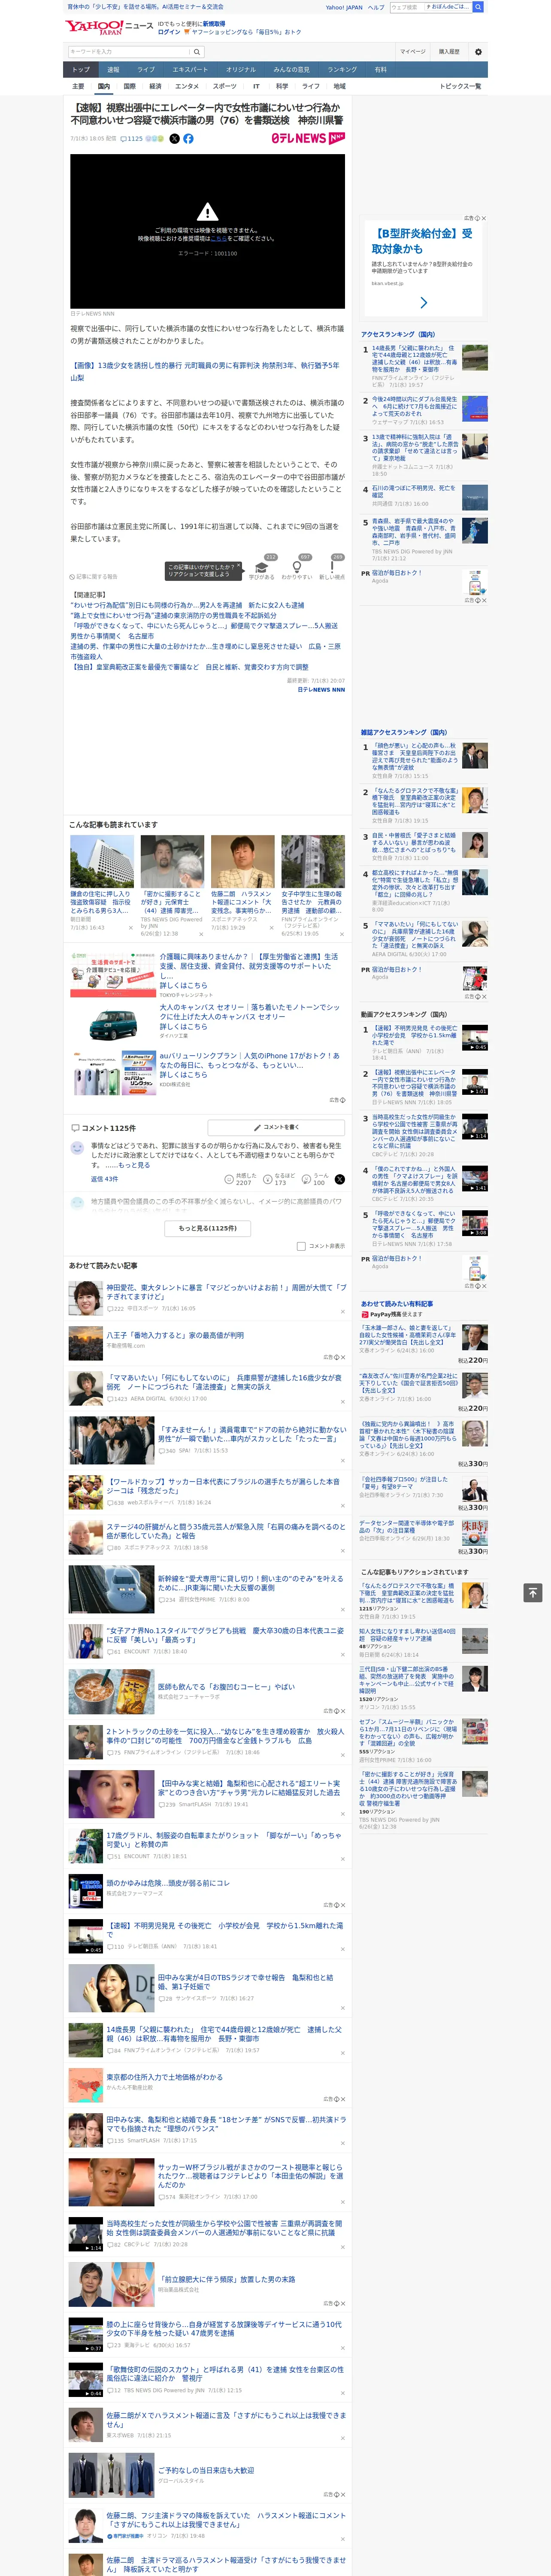Click the keyword search input field

click(129, 51)
